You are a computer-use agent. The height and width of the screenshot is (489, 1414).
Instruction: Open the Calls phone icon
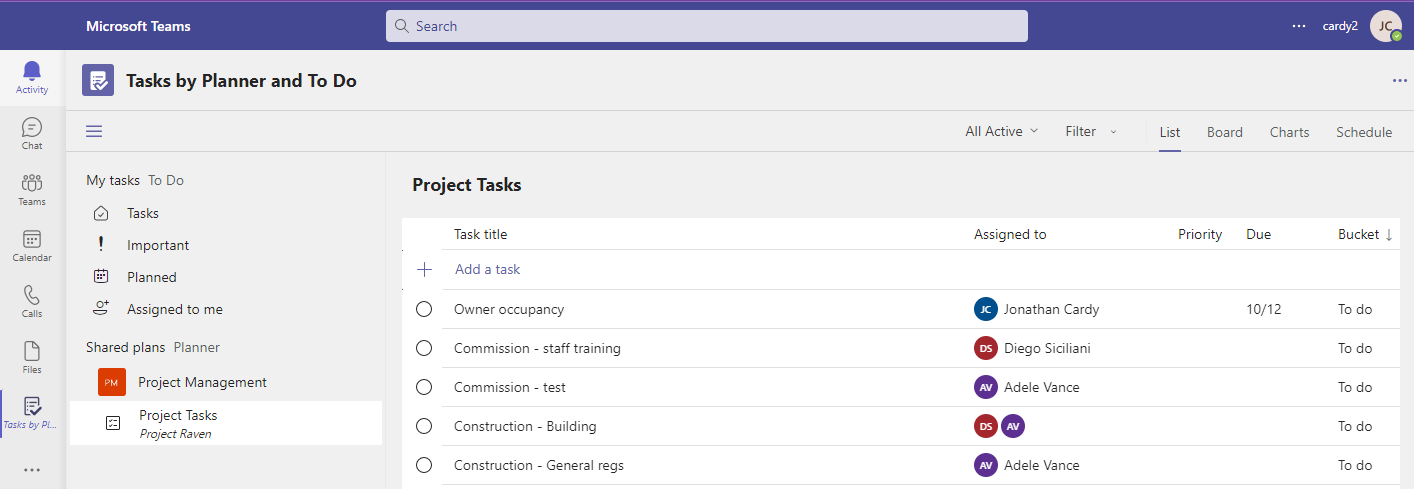(x=32, y=296)
